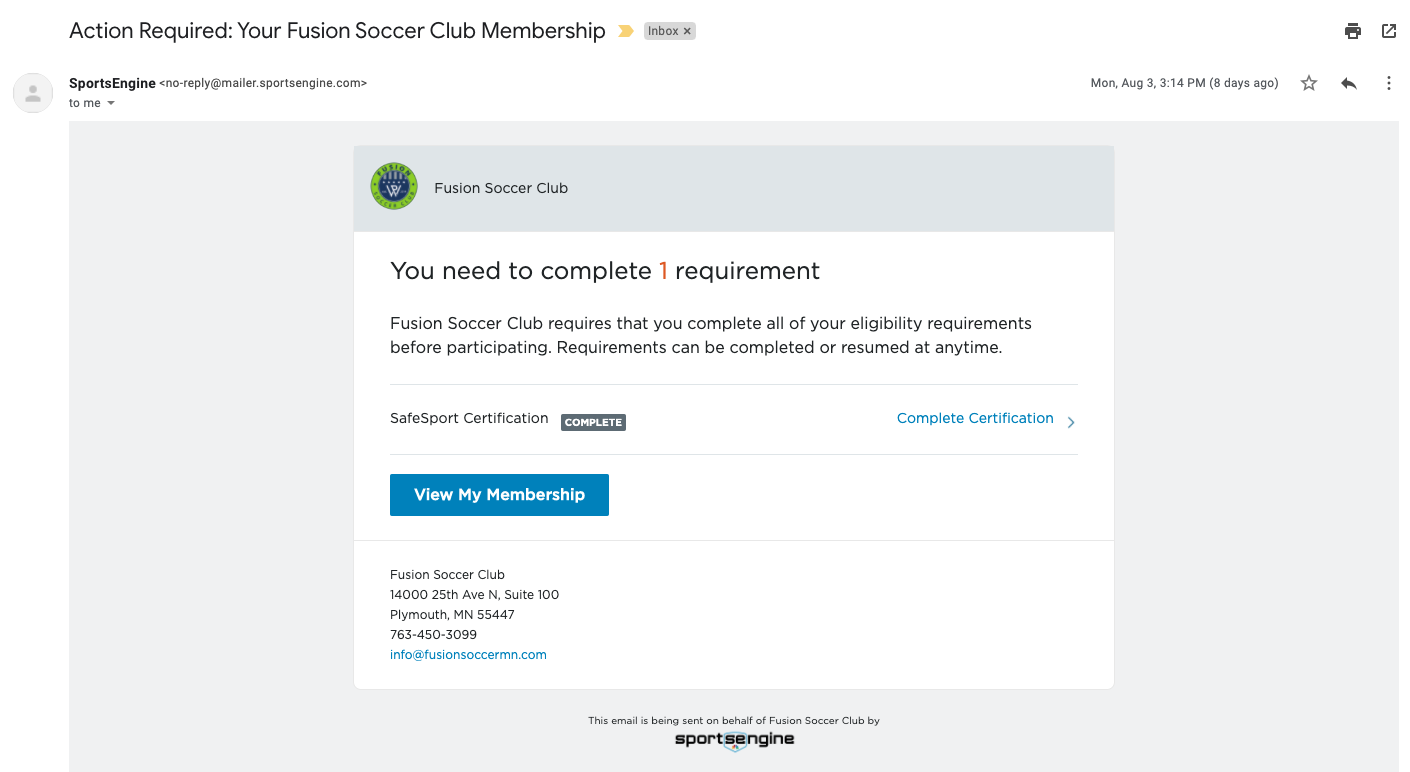
Task: Click the Inbox label chip
Action: pyautogui.click(x=662, y=31)
